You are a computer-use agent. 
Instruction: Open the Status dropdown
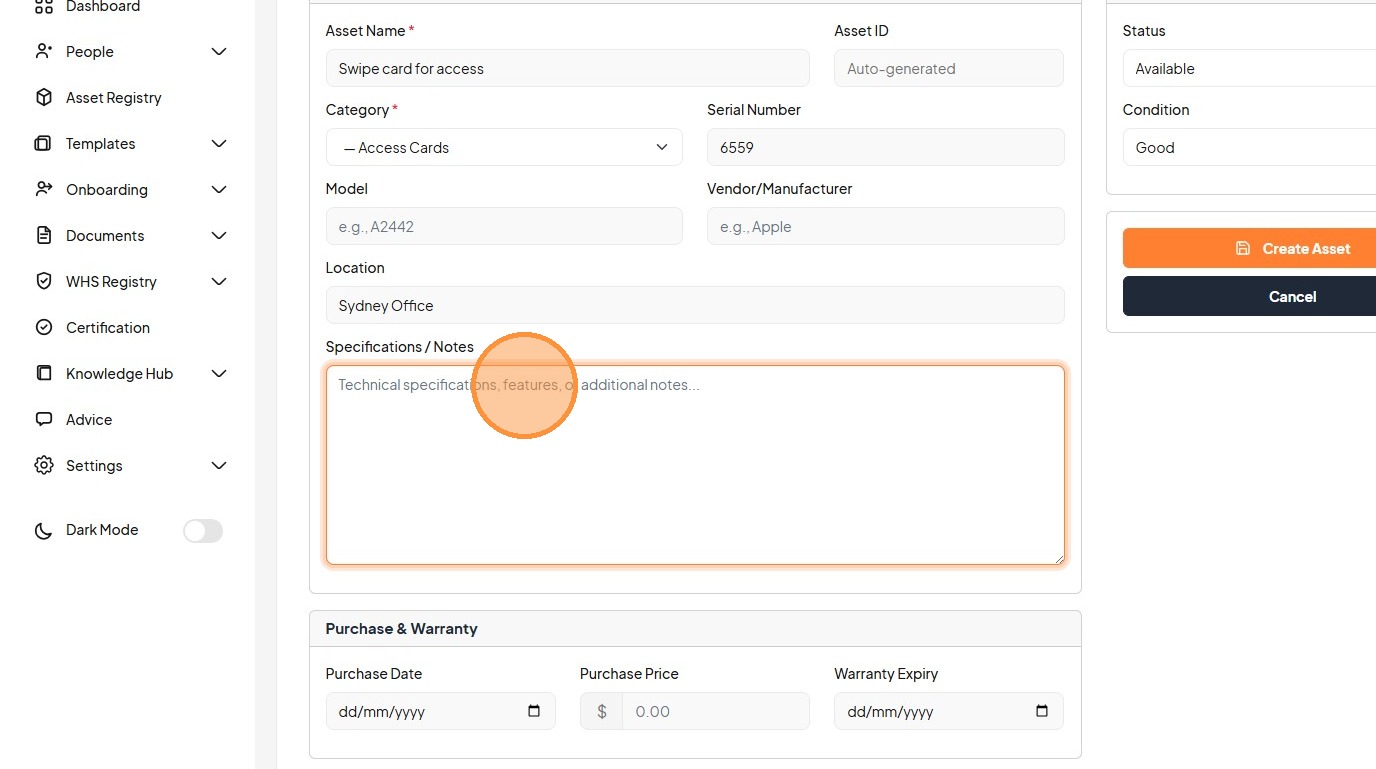1249,69
